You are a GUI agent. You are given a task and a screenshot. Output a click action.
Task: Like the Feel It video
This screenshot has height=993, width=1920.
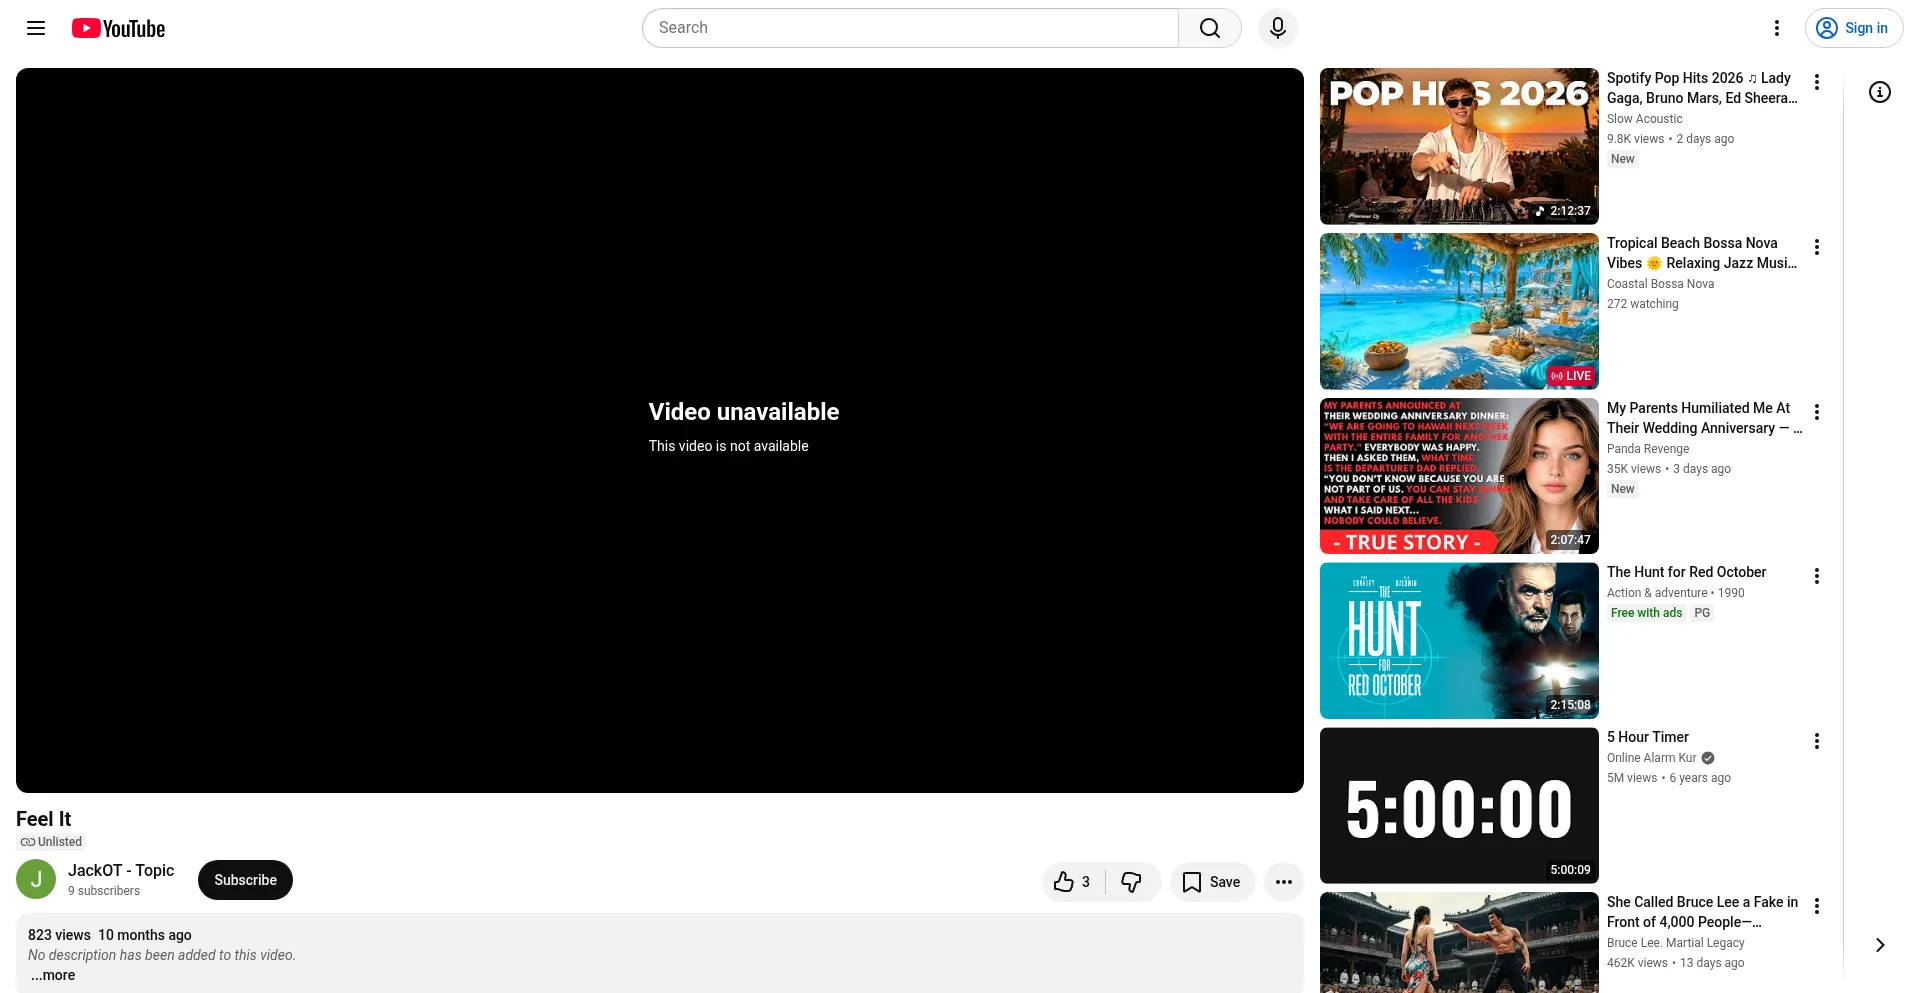[1073, 882]
